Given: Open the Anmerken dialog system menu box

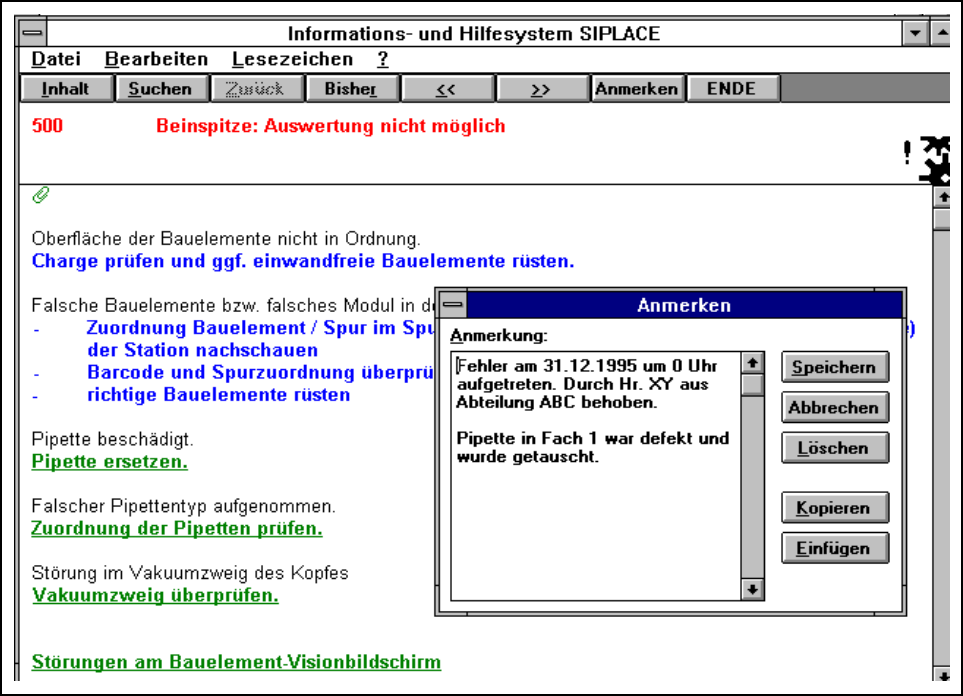Looking at the screenshot, I should click(x=453, y=305).
